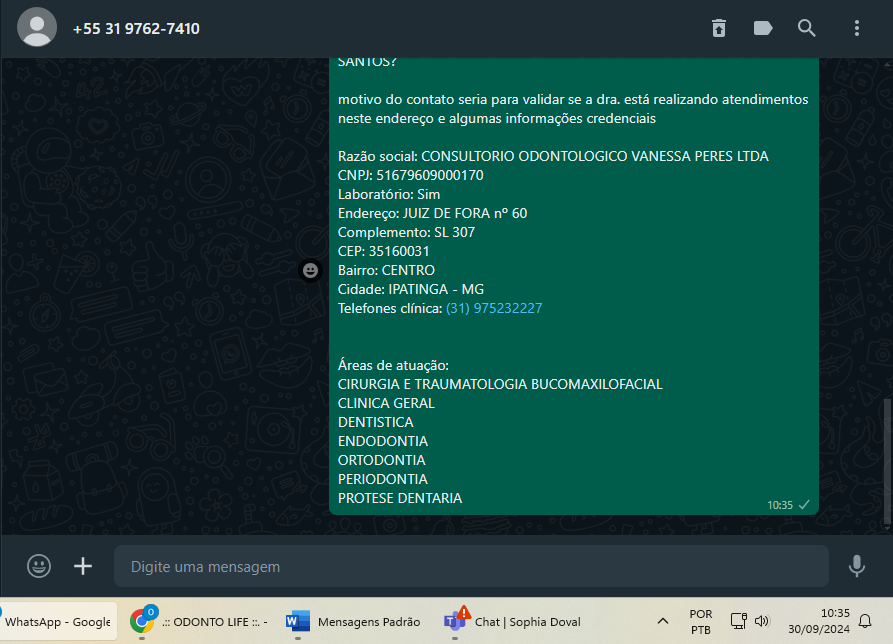Open Teams Chat Sophia Doval taskbar item
Screen dimensions: 893x644
click(x=513, y=622)
